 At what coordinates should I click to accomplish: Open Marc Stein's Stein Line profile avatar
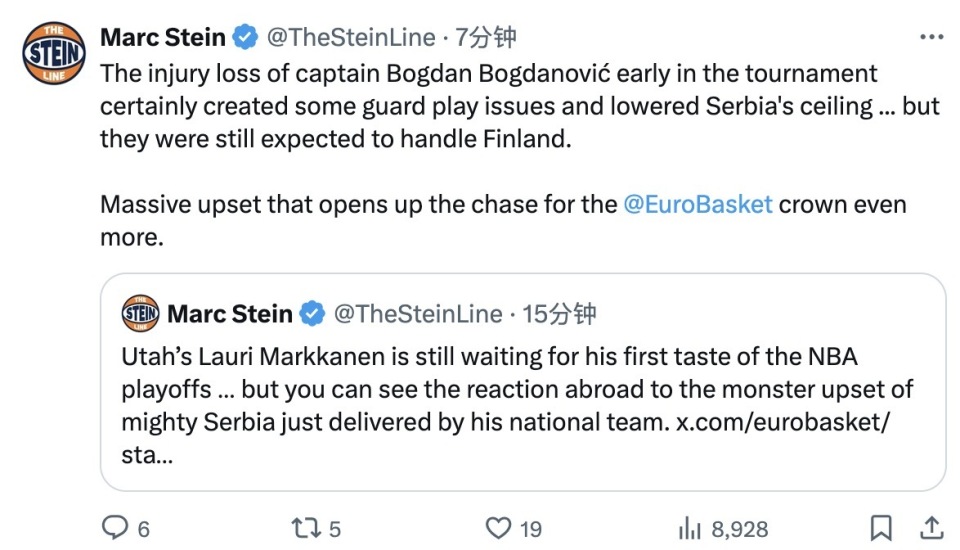[54, 53]
